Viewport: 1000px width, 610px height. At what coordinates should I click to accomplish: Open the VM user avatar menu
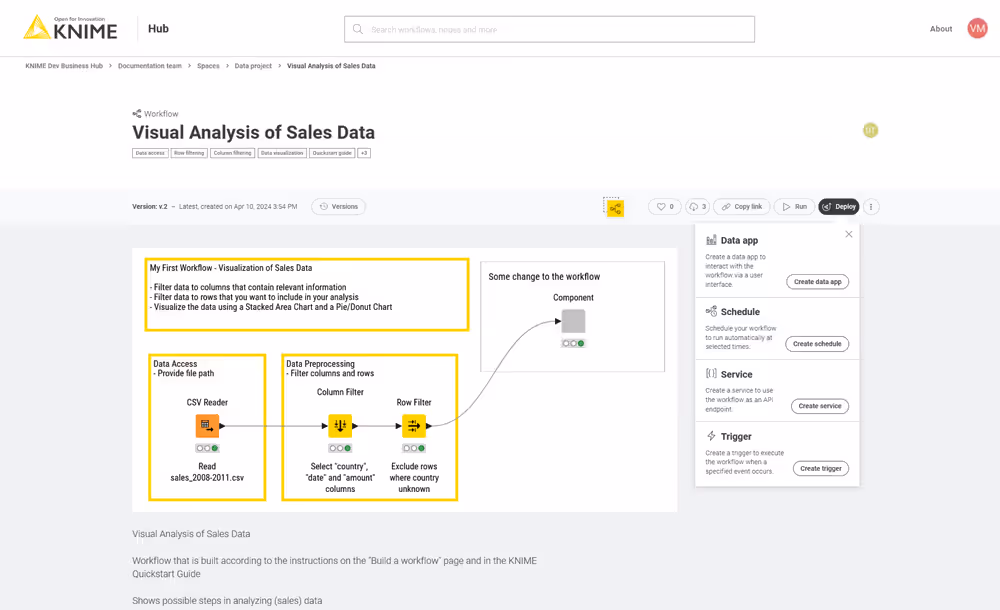coord(976,28)
